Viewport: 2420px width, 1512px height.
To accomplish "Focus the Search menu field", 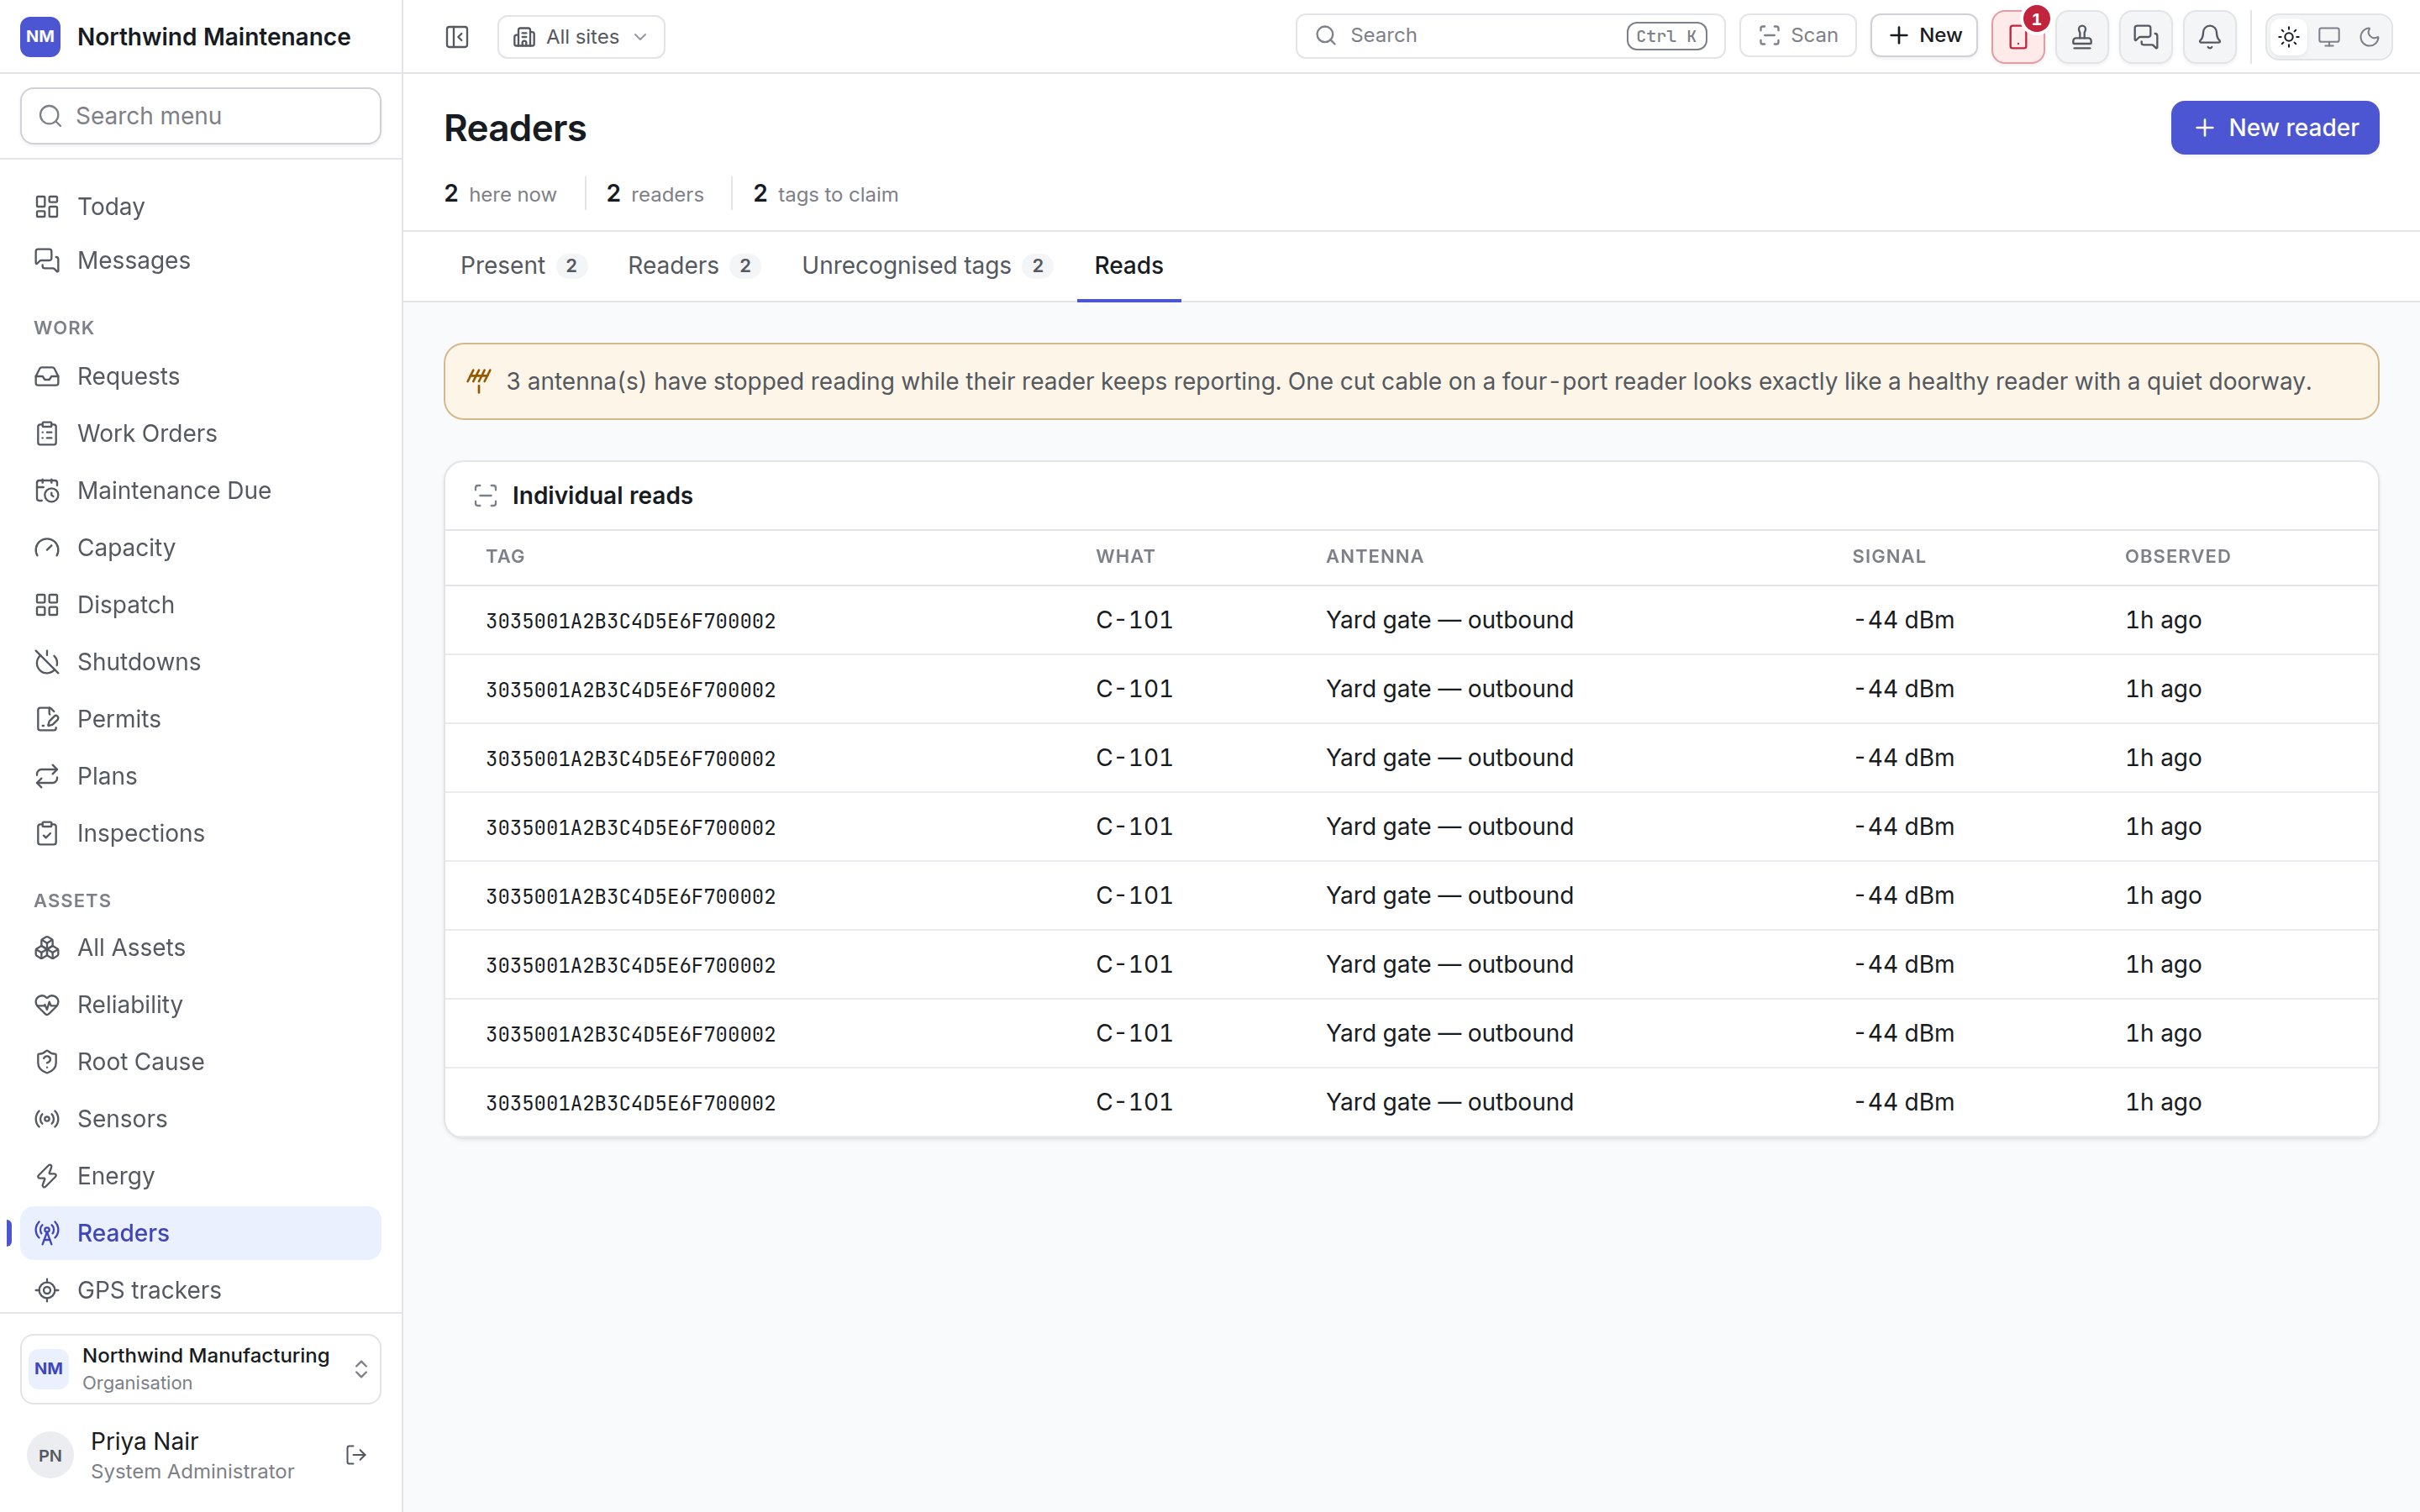I will [200, 116].
